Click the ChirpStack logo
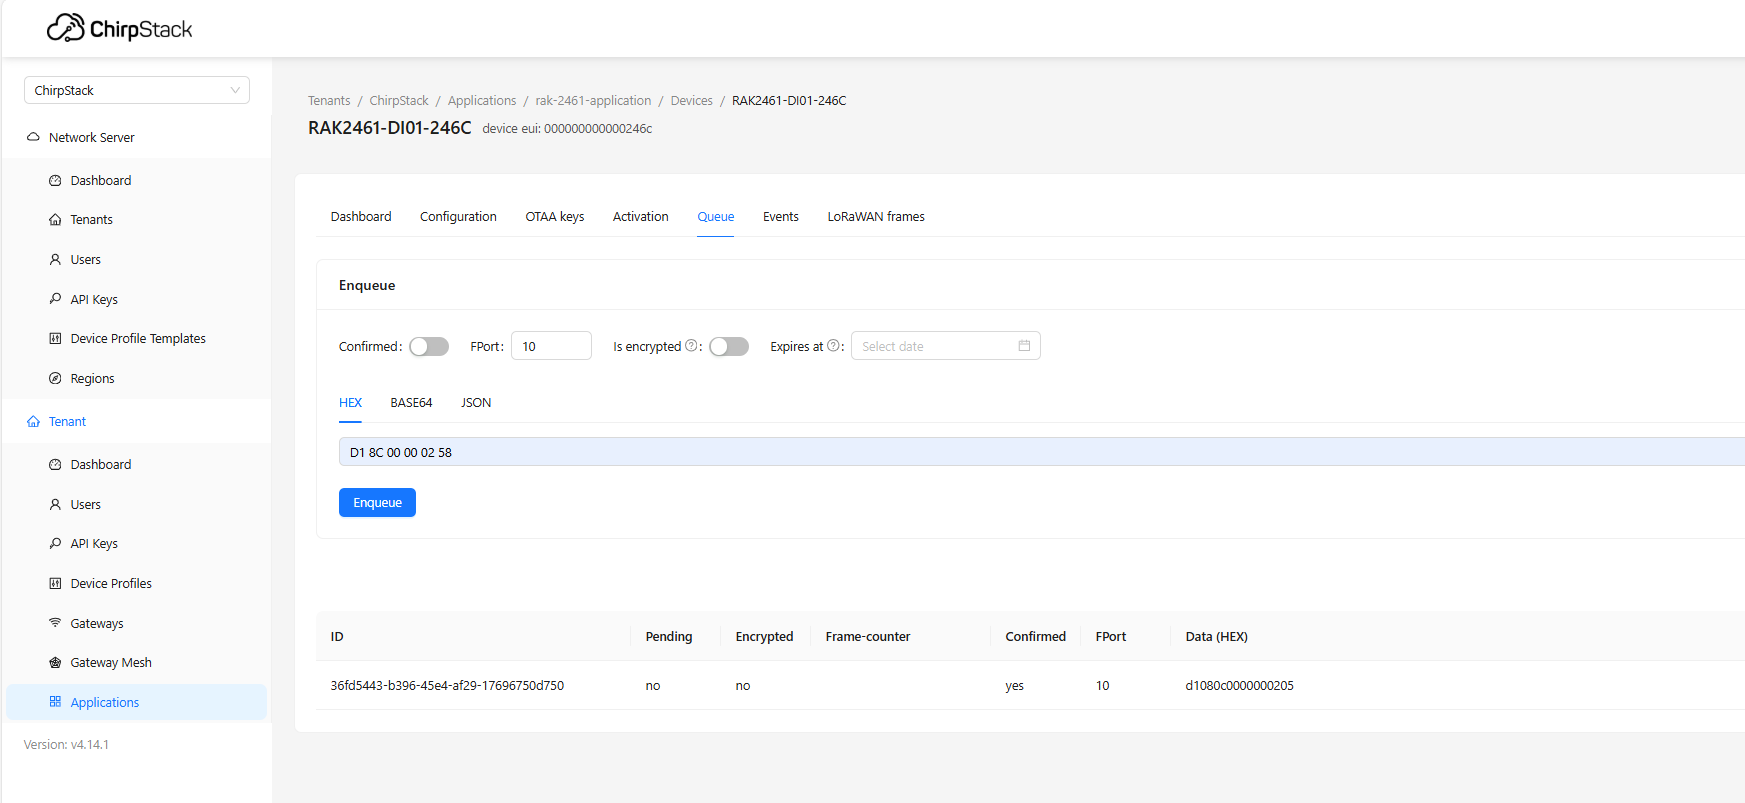 tap(119, 28)
